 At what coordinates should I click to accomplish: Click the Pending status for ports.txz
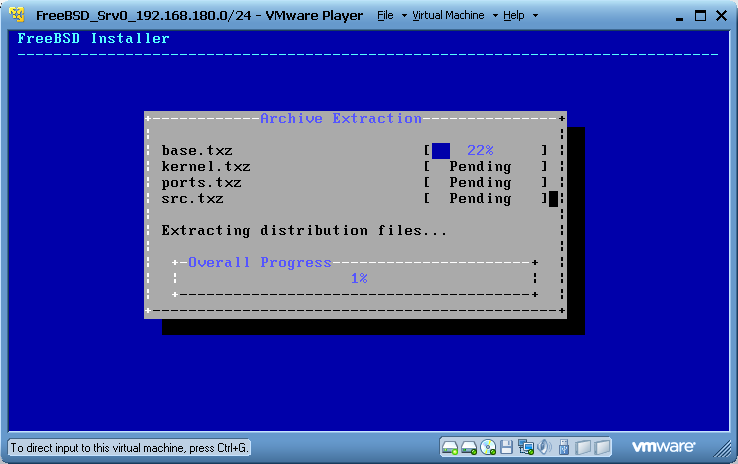pyautogui.click(x=480, y=183)
